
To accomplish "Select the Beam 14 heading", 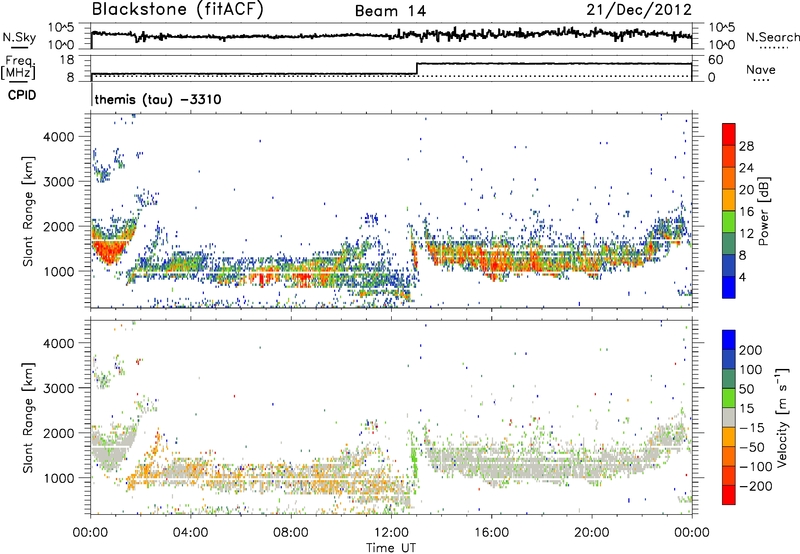I will click(390, 11).
